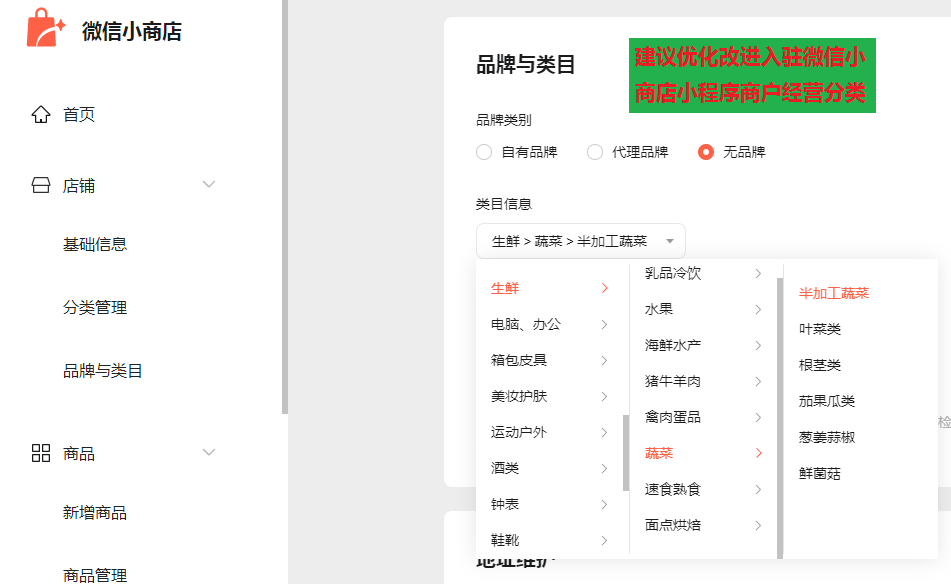Viewport: 951px width, 584px height.
Task: Choose 速食熟食 subcategory
Action: (673, 489)
